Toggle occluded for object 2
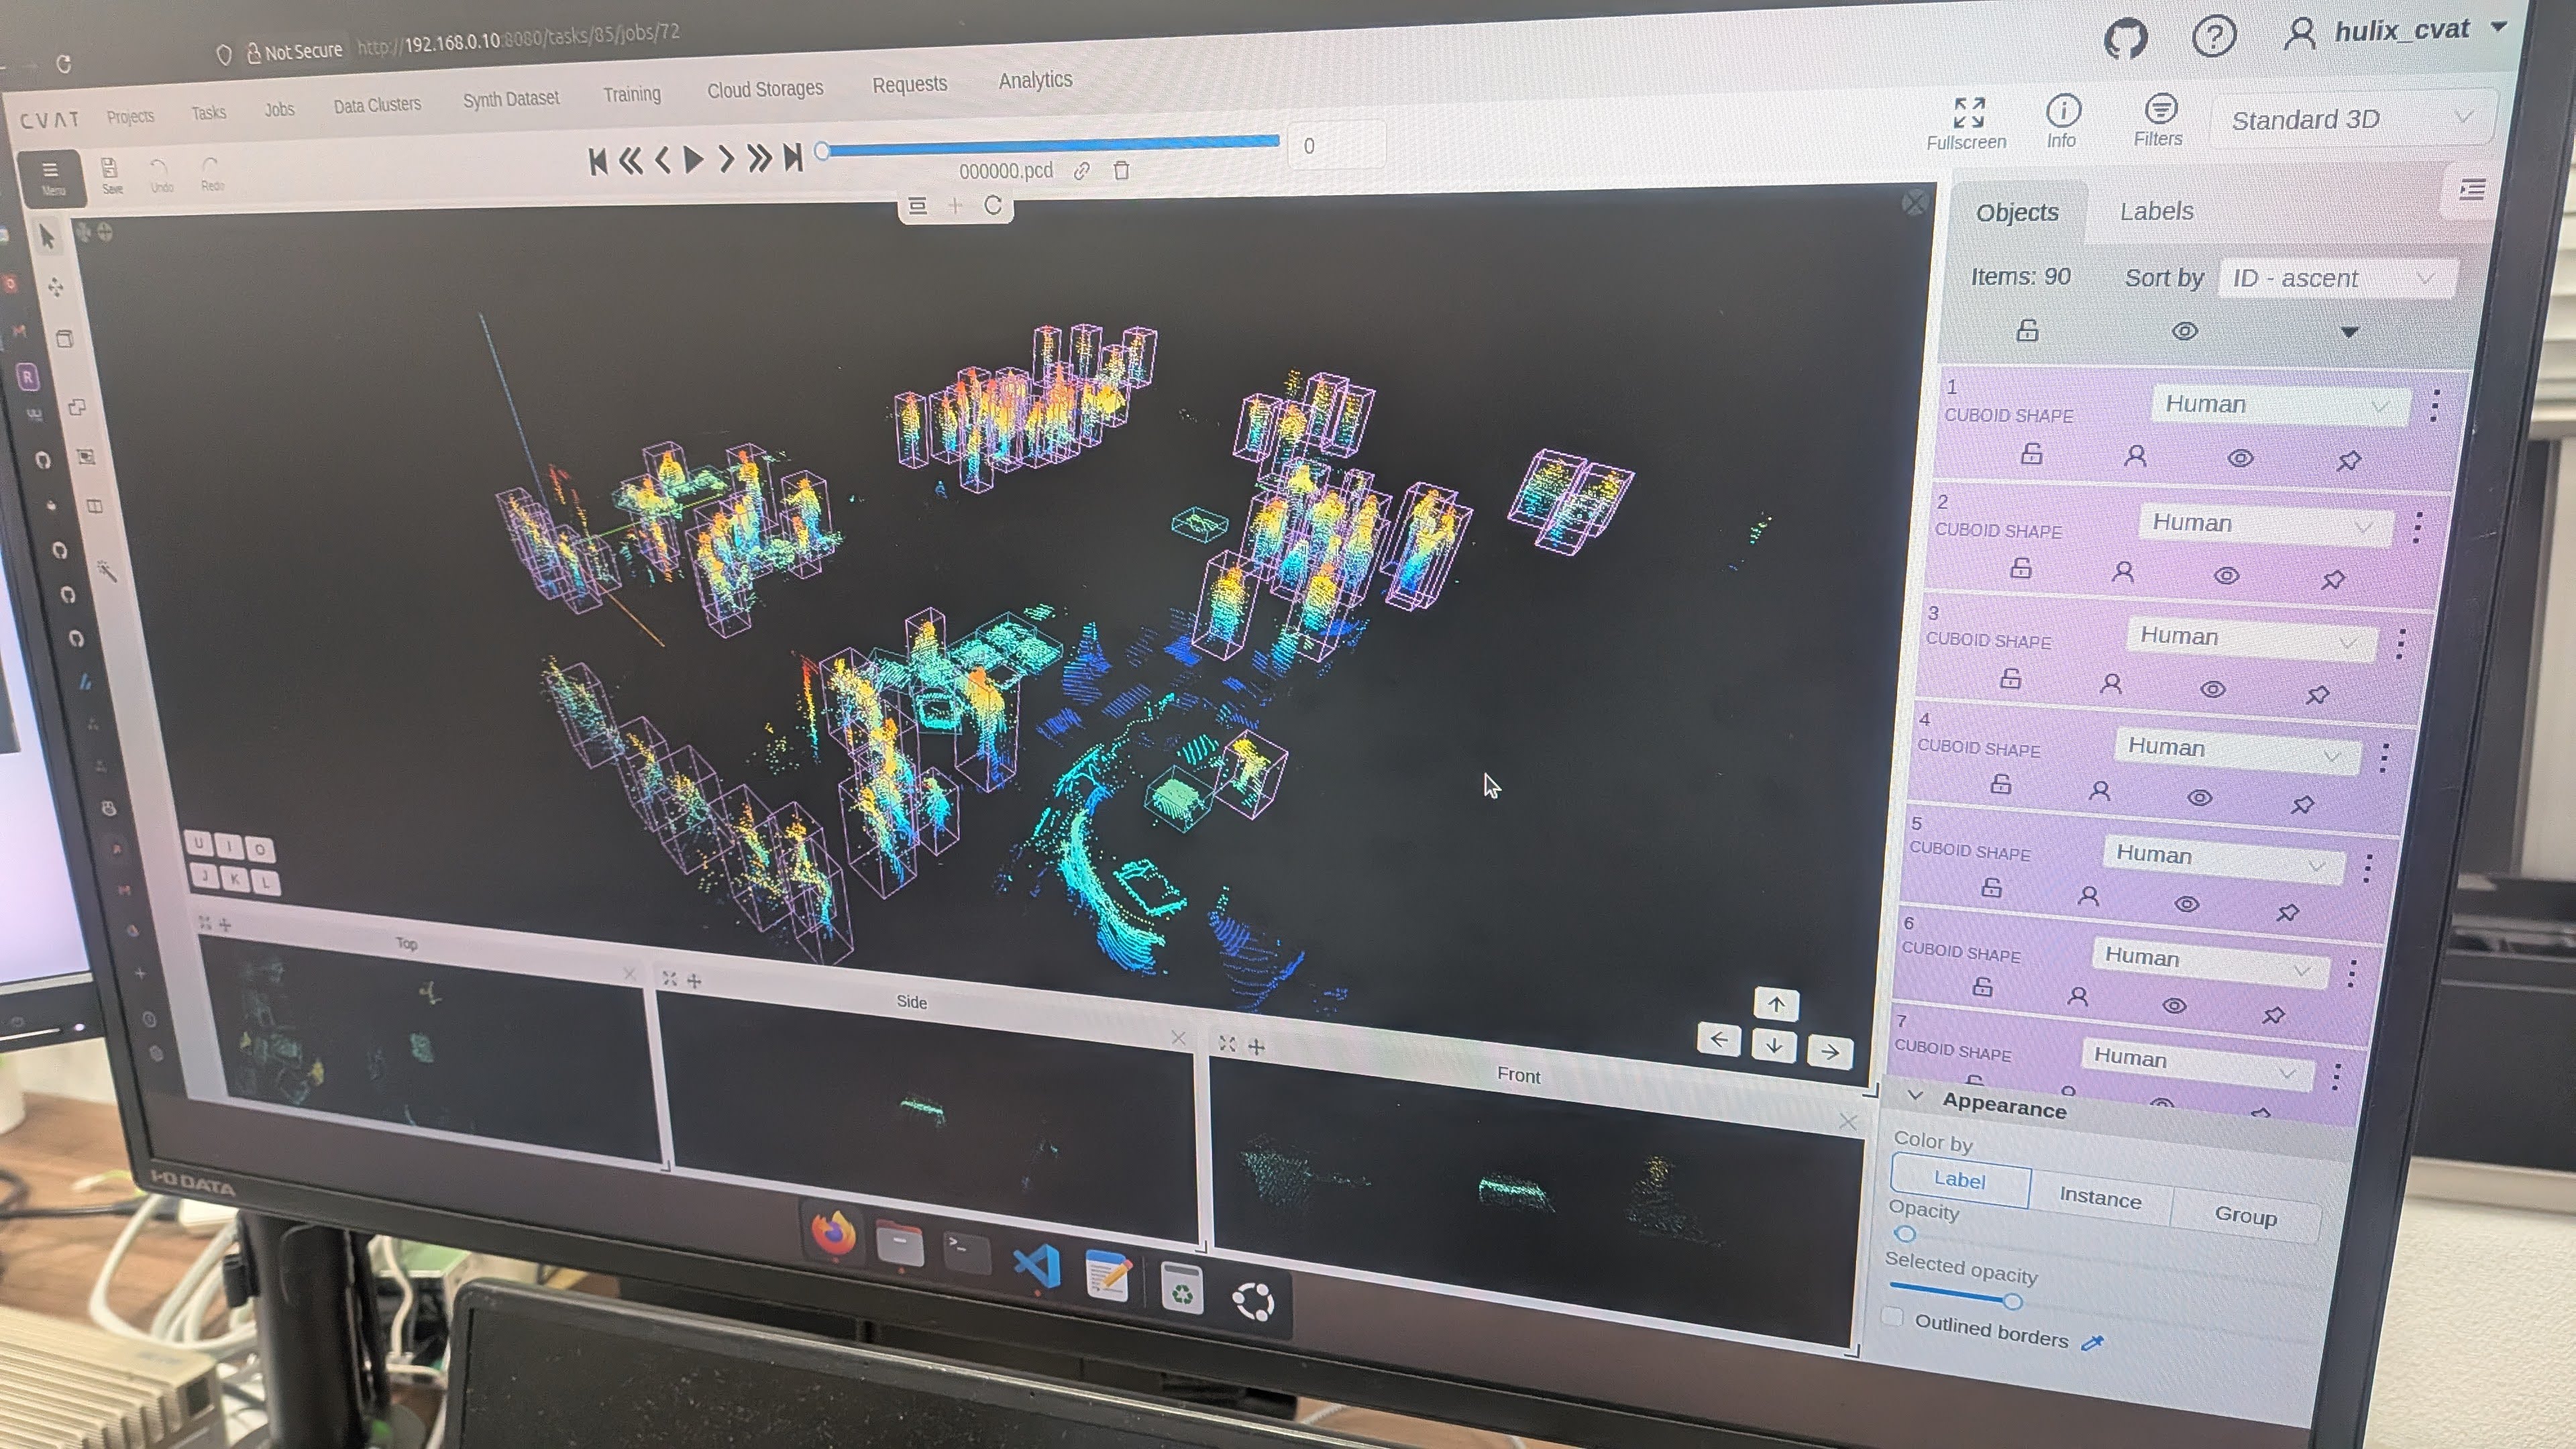 [2123, 572]
